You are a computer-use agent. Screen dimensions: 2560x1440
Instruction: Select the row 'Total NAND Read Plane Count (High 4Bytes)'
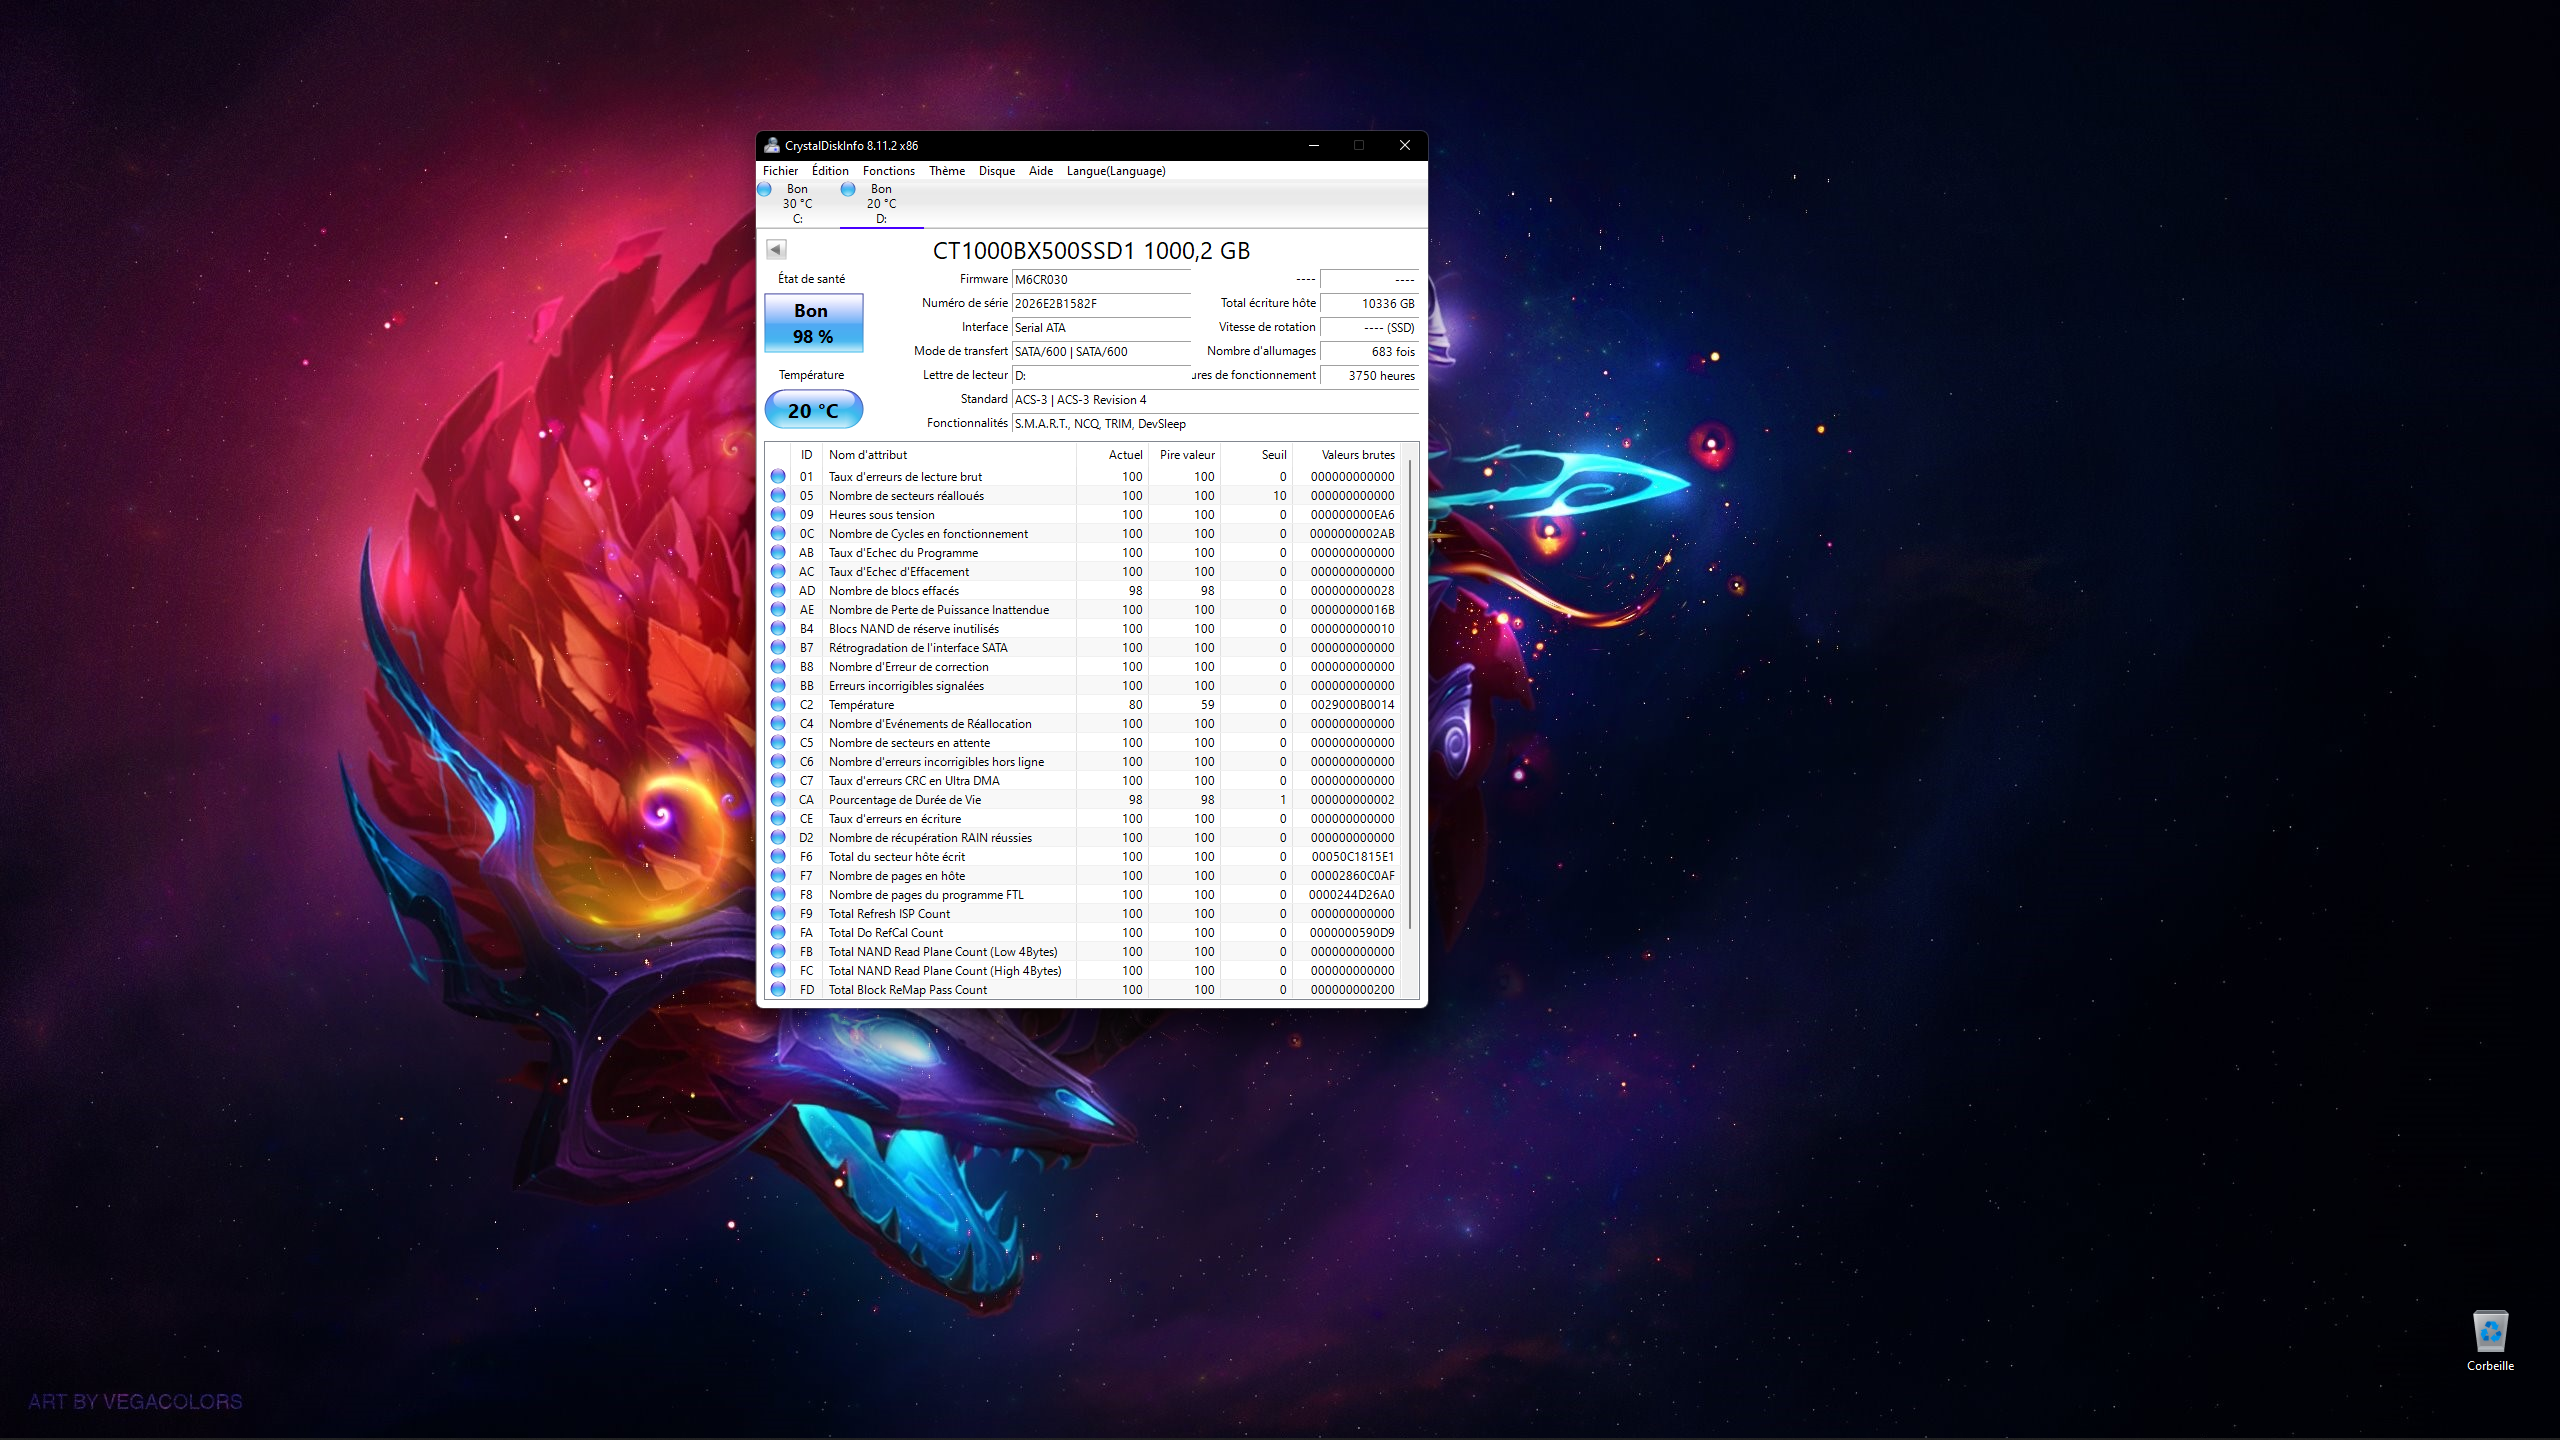click(1084, 970)
